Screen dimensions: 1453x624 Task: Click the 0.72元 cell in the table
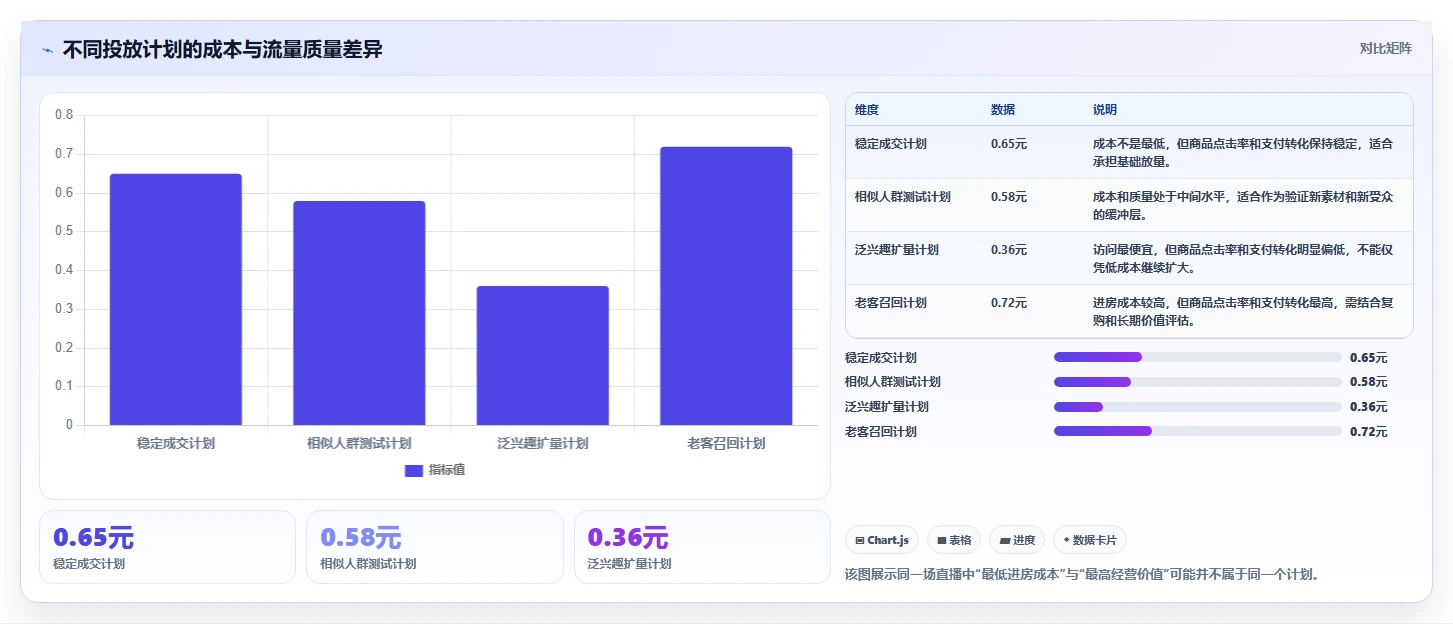click(x=1009, y=303)
